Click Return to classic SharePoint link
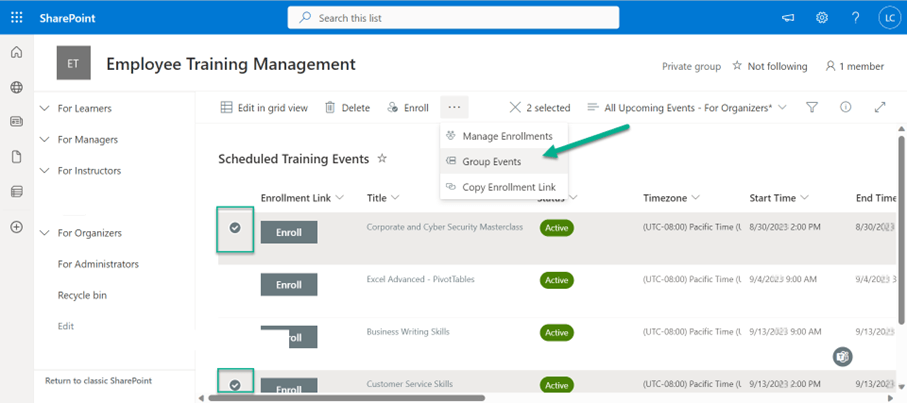The height and width of the screenshot is (403, 907). click(99, 380)
